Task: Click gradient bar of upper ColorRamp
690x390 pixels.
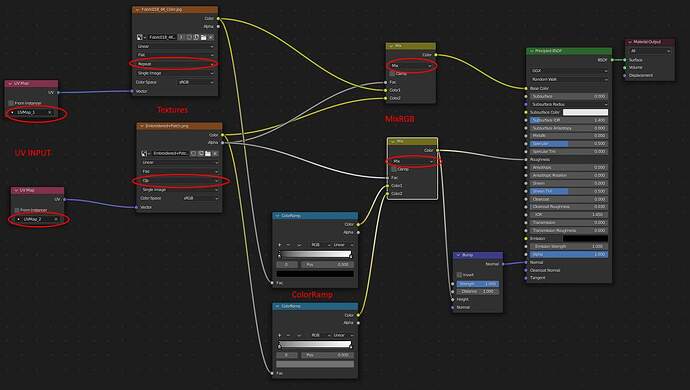Action: [x=315, y=254]
